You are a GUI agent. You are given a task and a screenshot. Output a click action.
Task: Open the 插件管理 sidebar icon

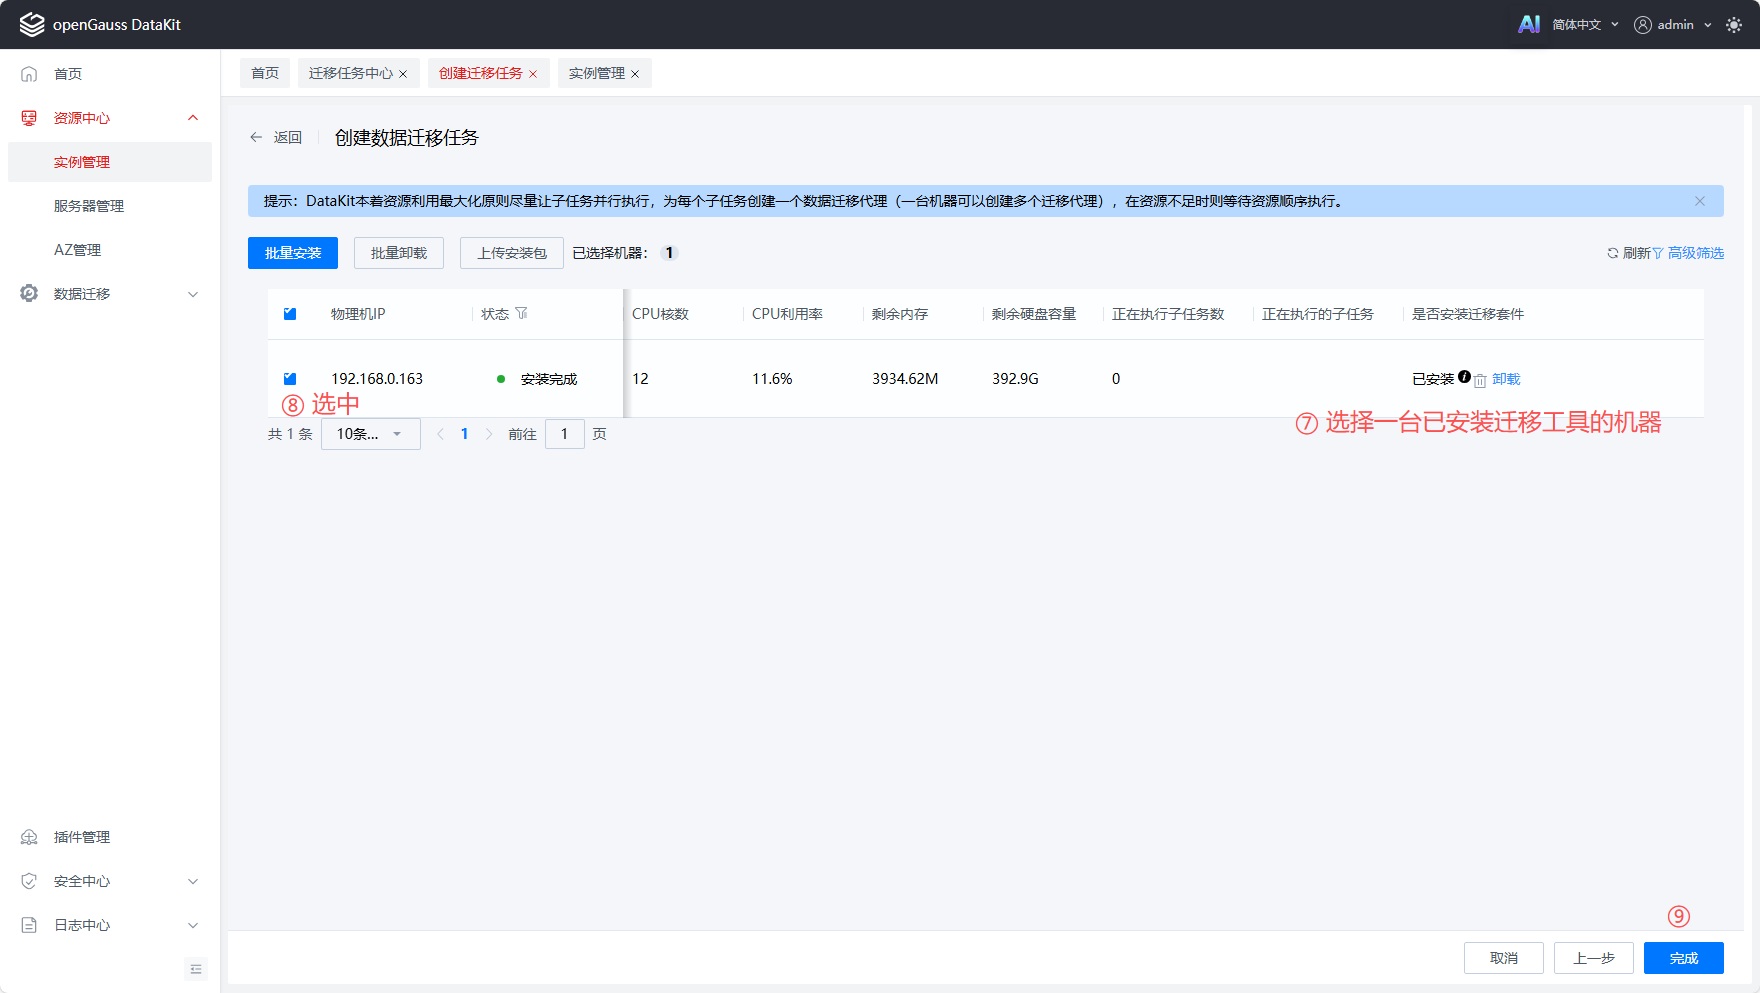[x=29, y=837]
